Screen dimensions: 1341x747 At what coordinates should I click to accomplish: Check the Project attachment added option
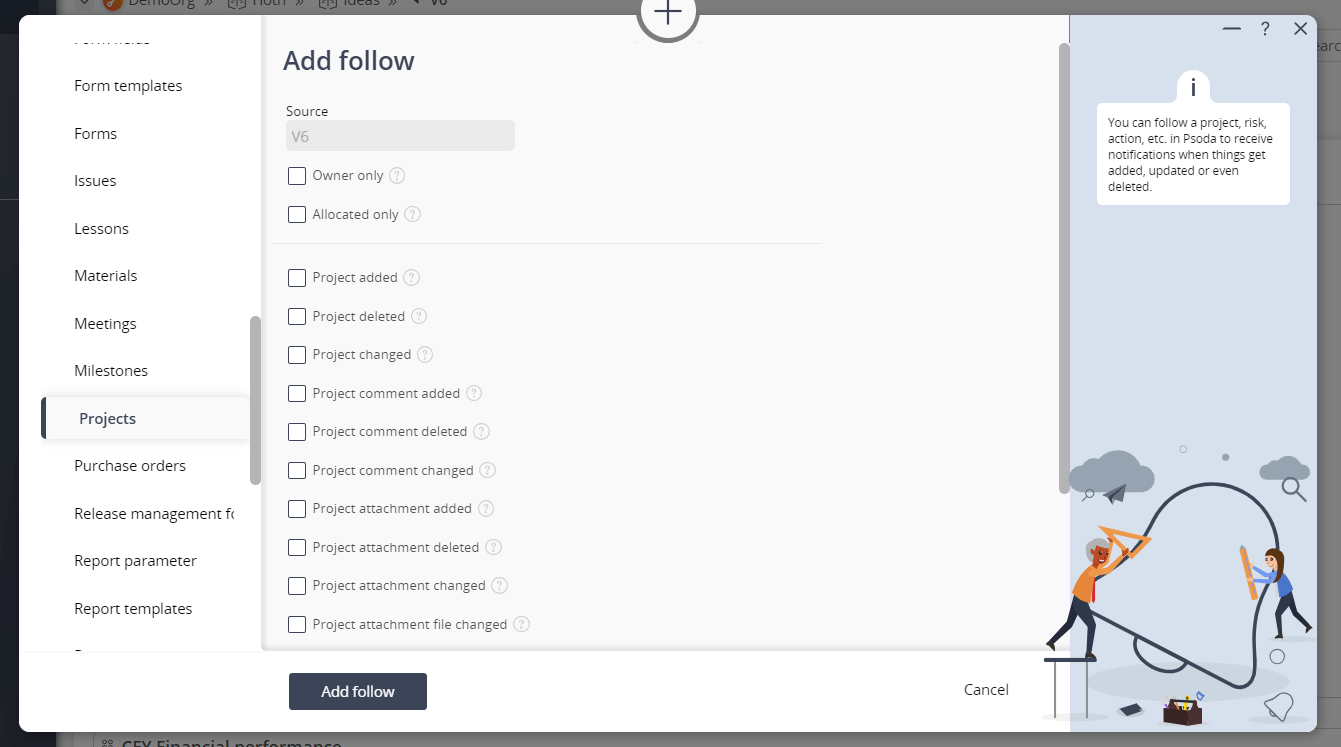coord(297,509)
